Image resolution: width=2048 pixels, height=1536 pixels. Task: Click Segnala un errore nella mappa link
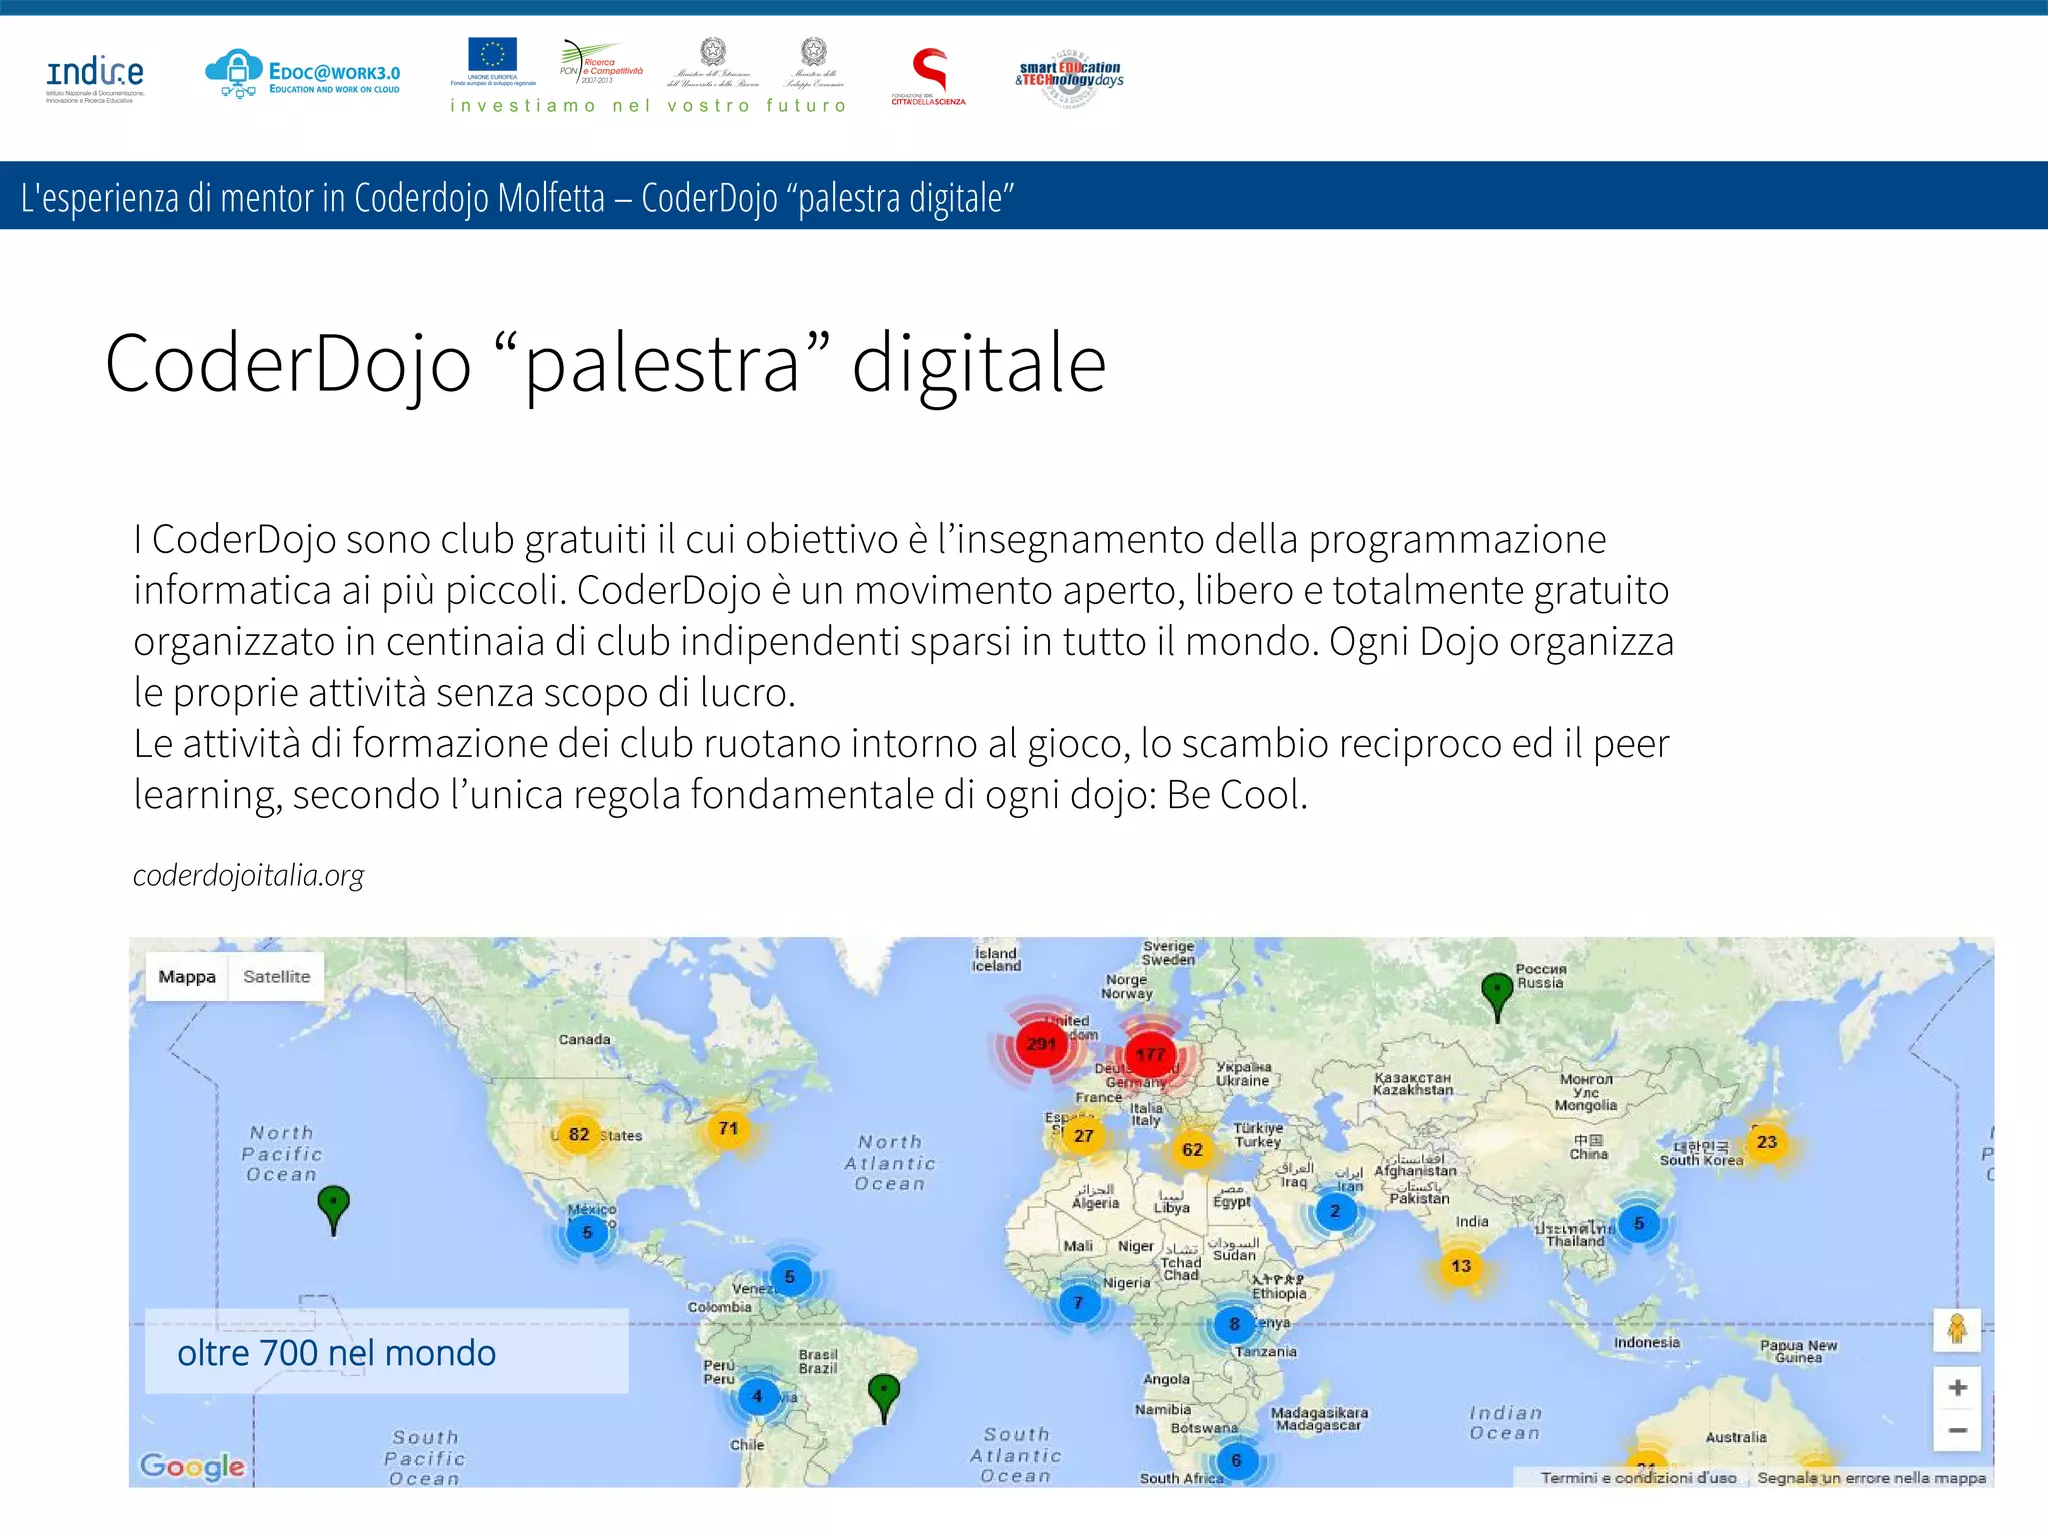(1872, 1478)
